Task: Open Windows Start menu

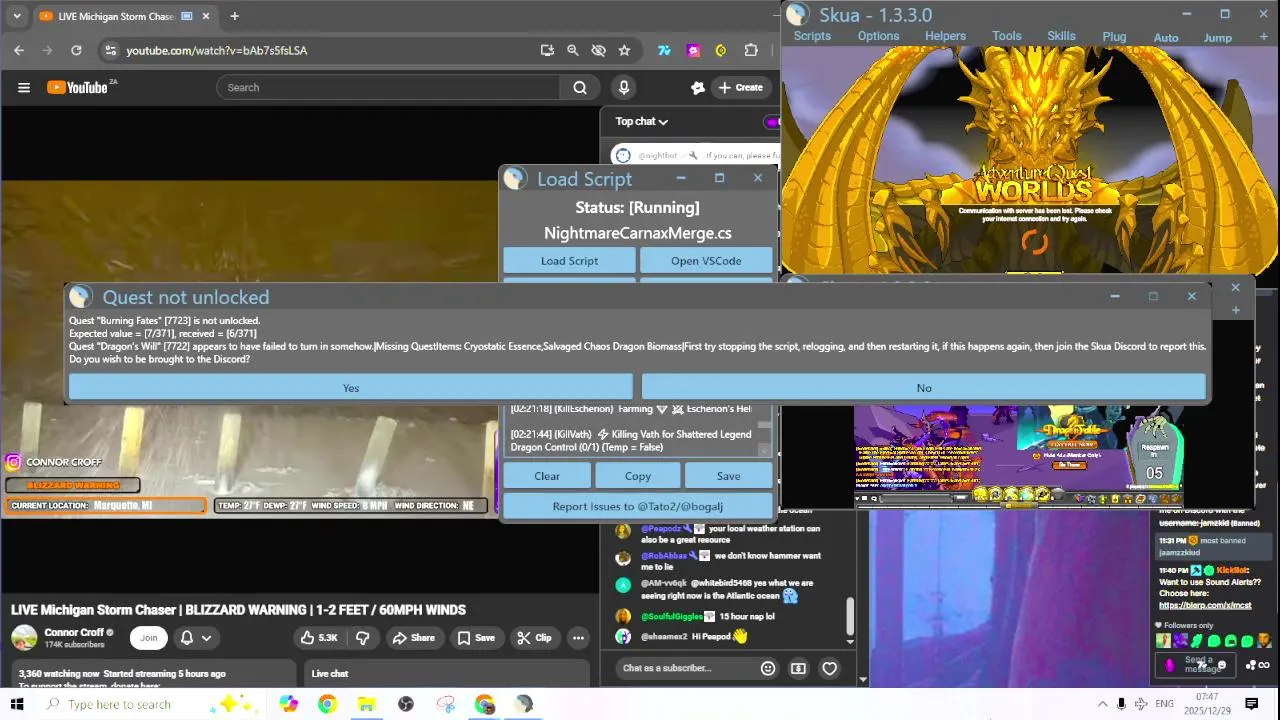Action: (x=17, y=704)
